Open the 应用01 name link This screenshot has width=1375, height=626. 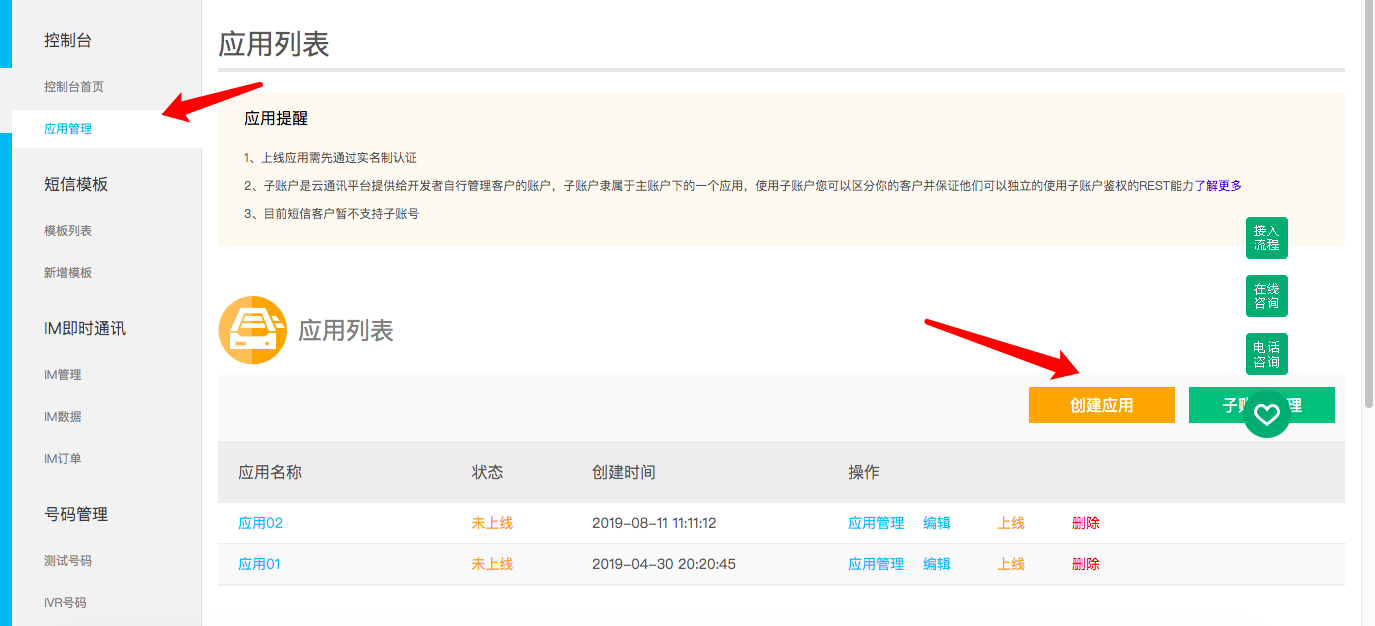coord(259,564)
